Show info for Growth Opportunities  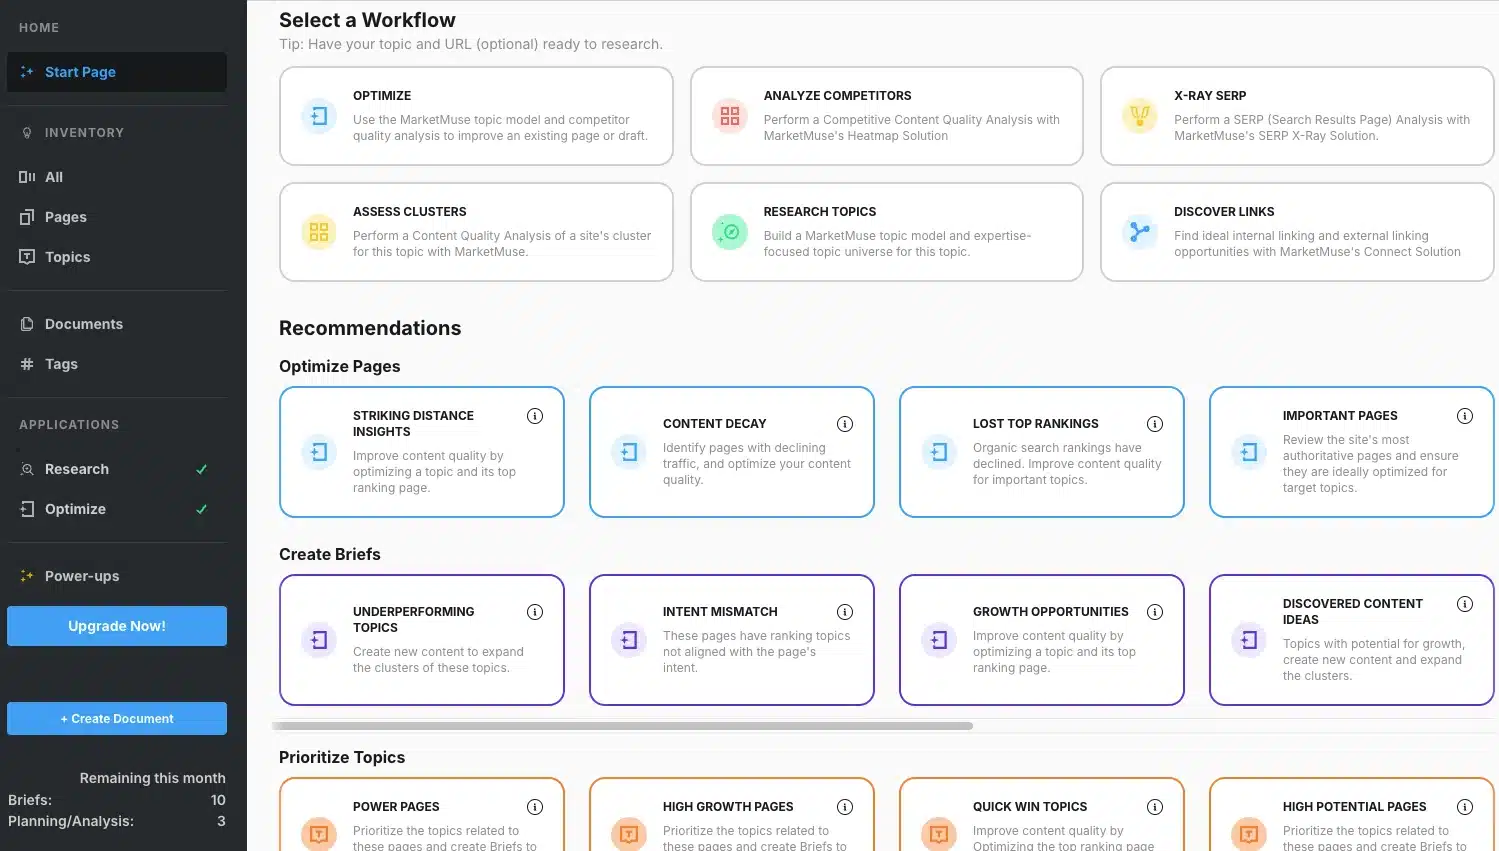(x=1155, y=612)
